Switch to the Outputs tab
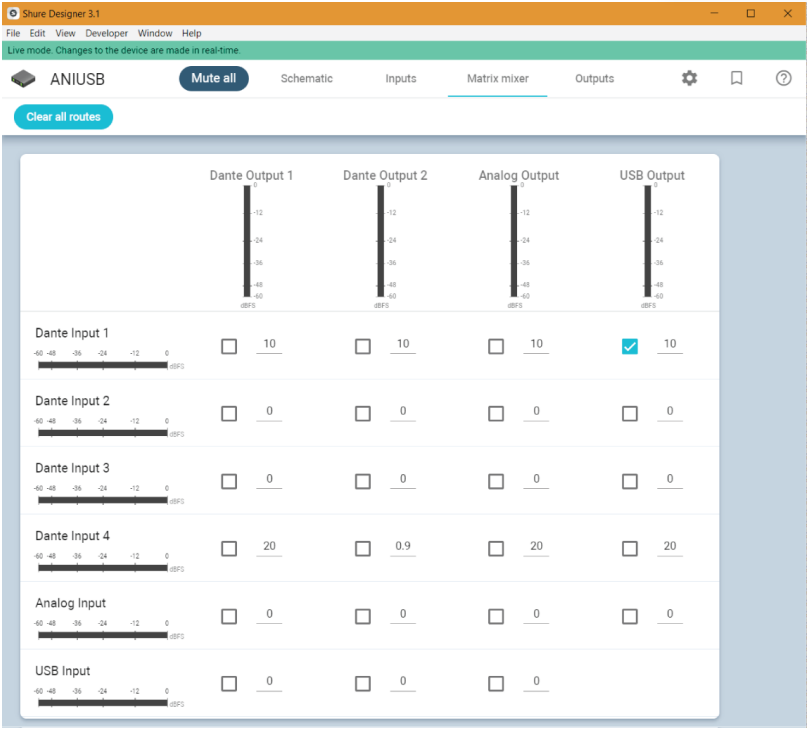 click(x=594, y=78)
